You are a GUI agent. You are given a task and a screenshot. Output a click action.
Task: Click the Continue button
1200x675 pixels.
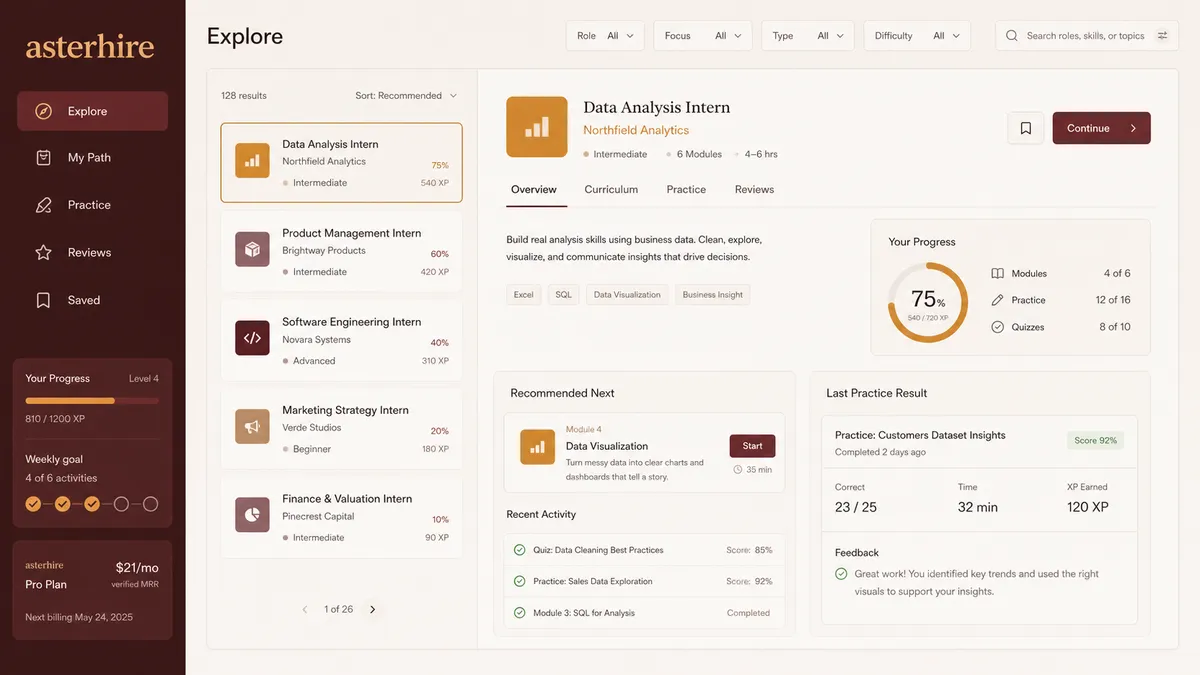click(x=1101, y=128)
